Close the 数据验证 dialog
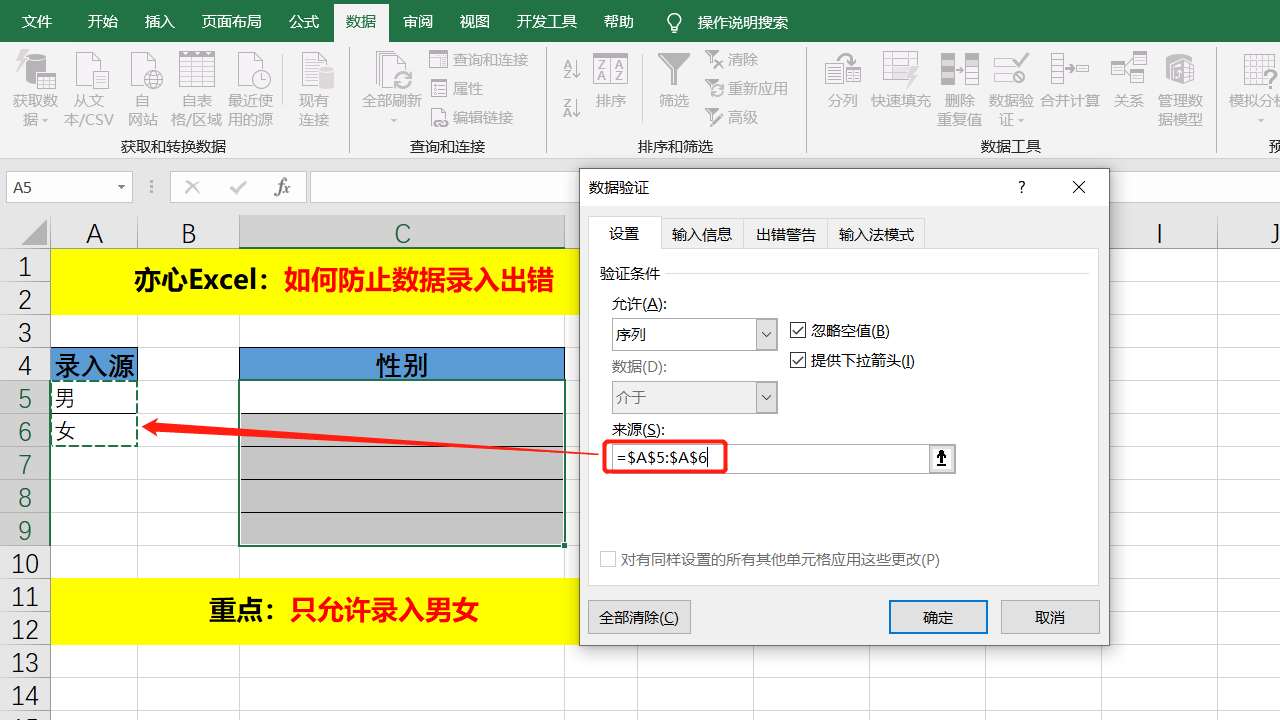The image size is (1280, 720). [x=1078, y=187]
